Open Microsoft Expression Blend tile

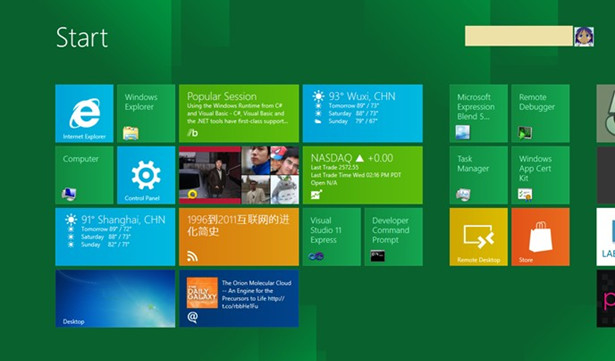[479, 113]
